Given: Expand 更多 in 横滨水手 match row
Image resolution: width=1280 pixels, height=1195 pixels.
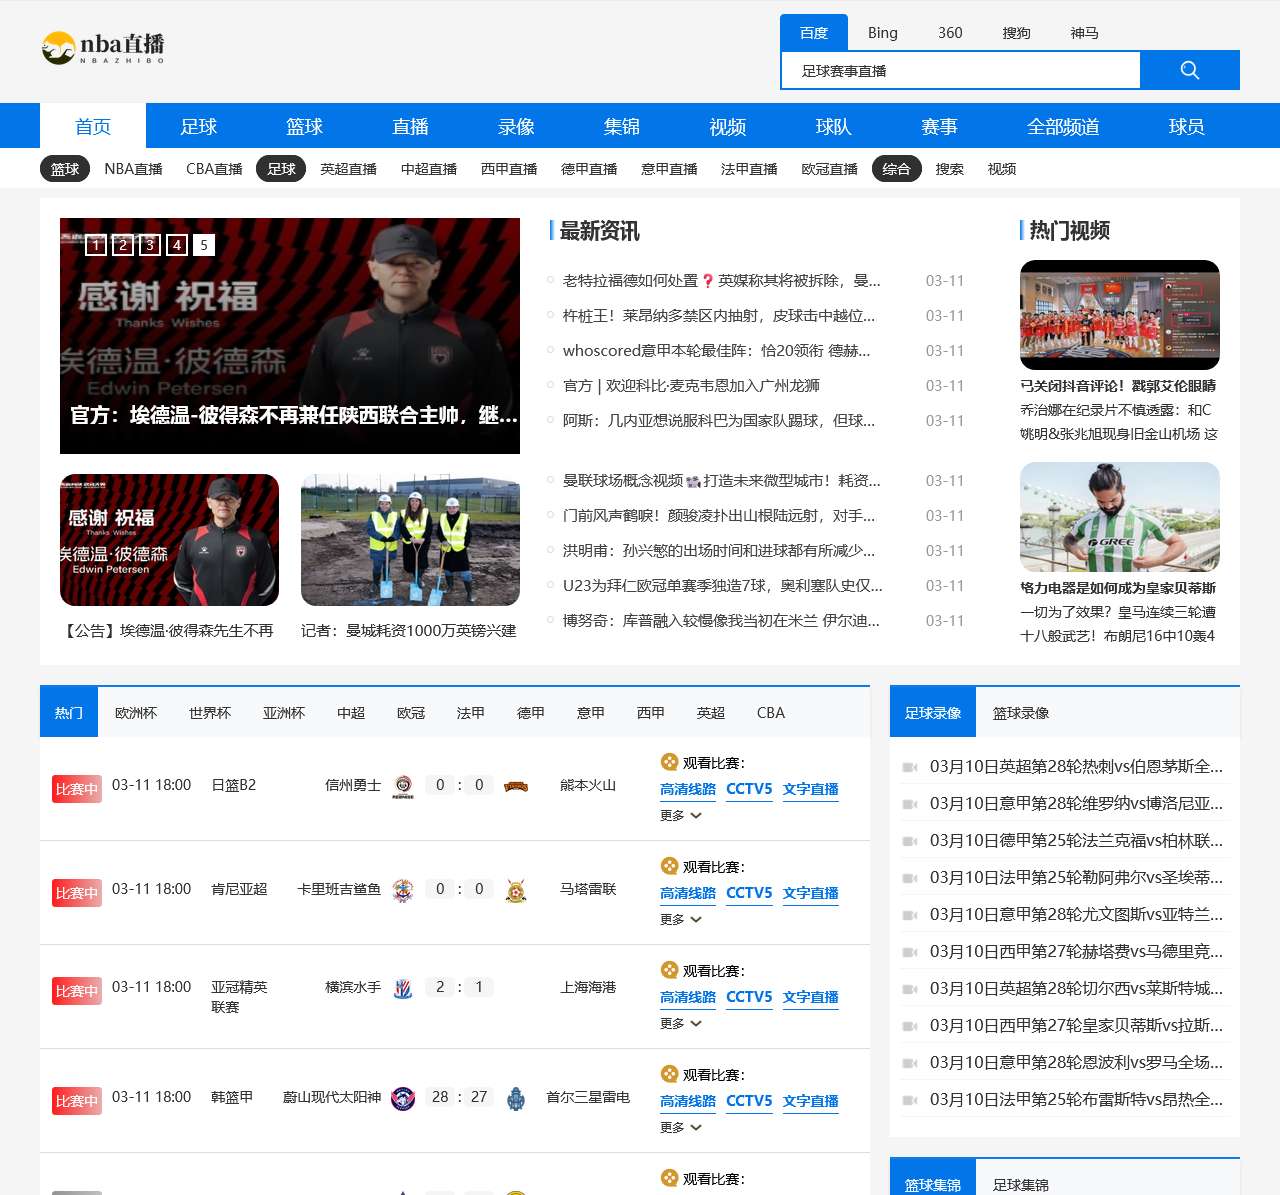Looking at the screenshot, I should click(x=681, y=1024).
